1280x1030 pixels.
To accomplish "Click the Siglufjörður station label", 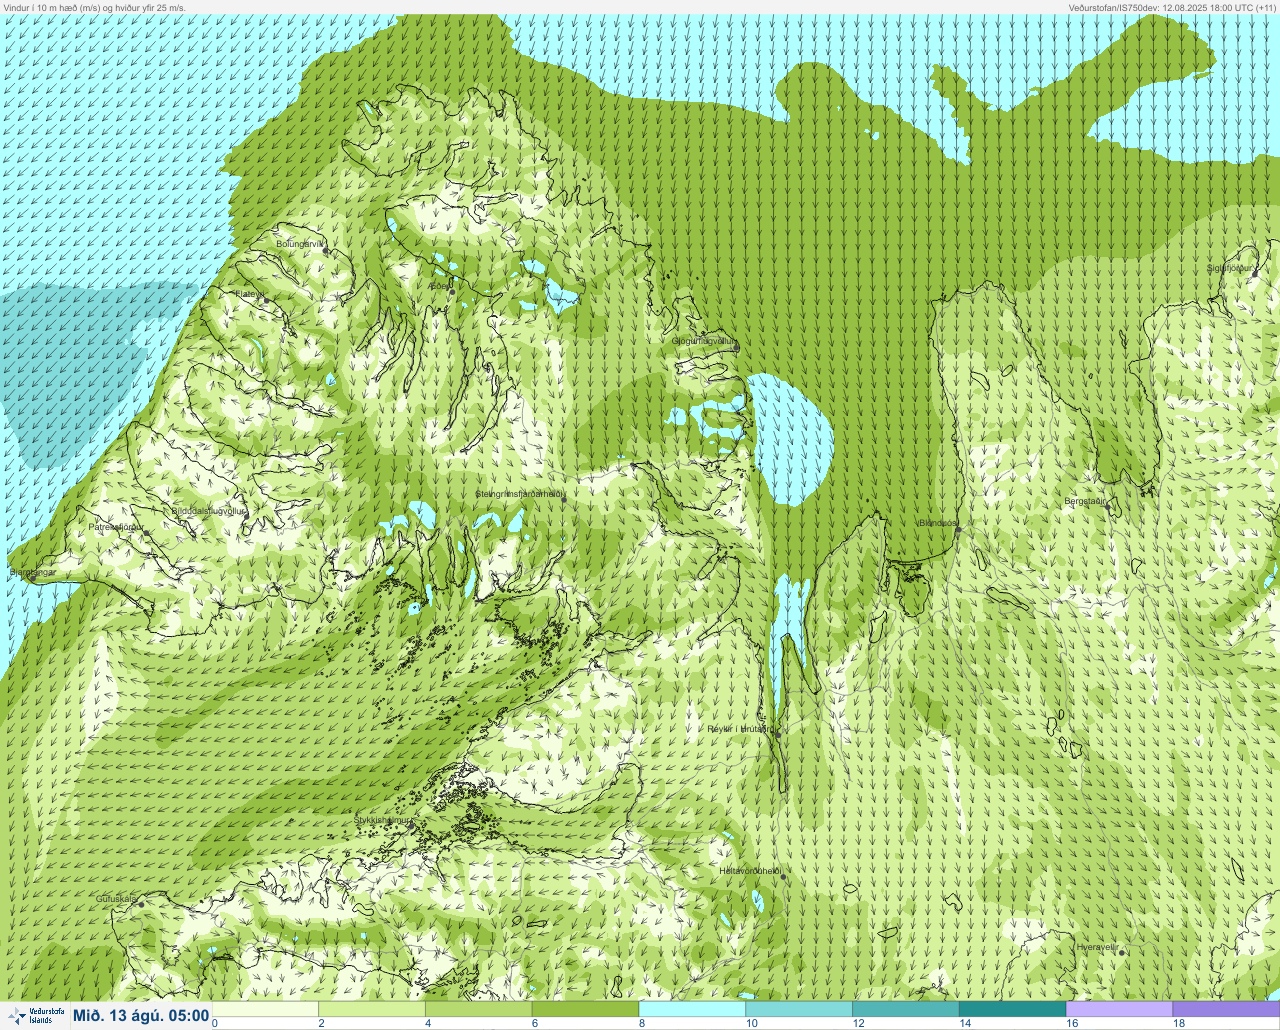I will [1230, 268].
